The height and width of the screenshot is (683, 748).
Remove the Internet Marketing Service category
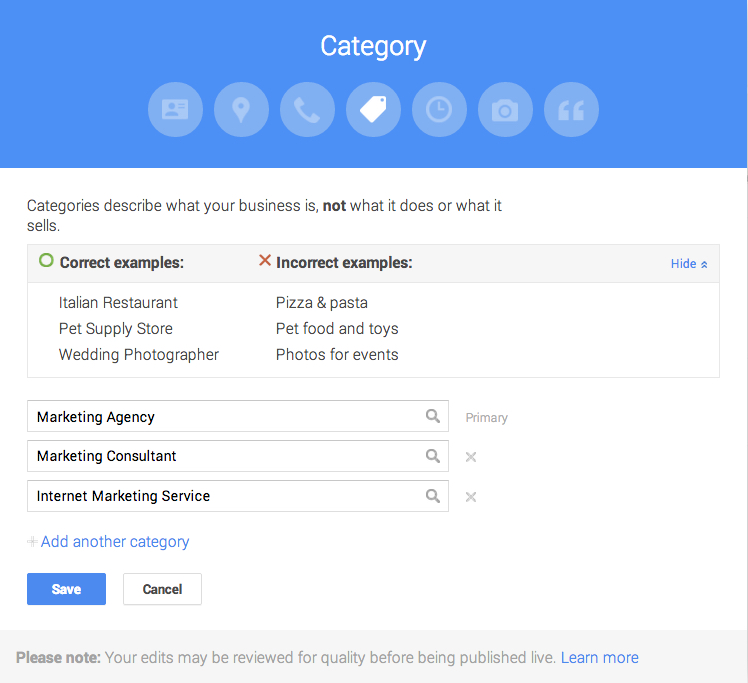[x=471, y=497]
